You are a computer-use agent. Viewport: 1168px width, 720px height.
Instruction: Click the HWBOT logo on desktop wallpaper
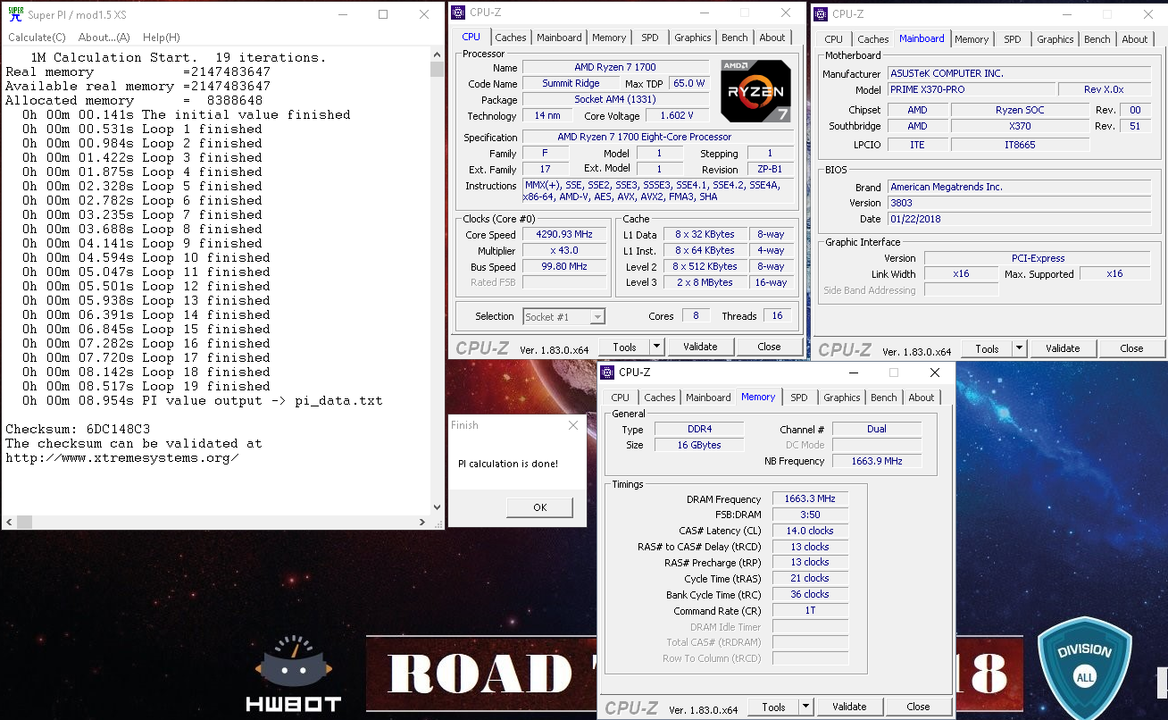[293, 673]
